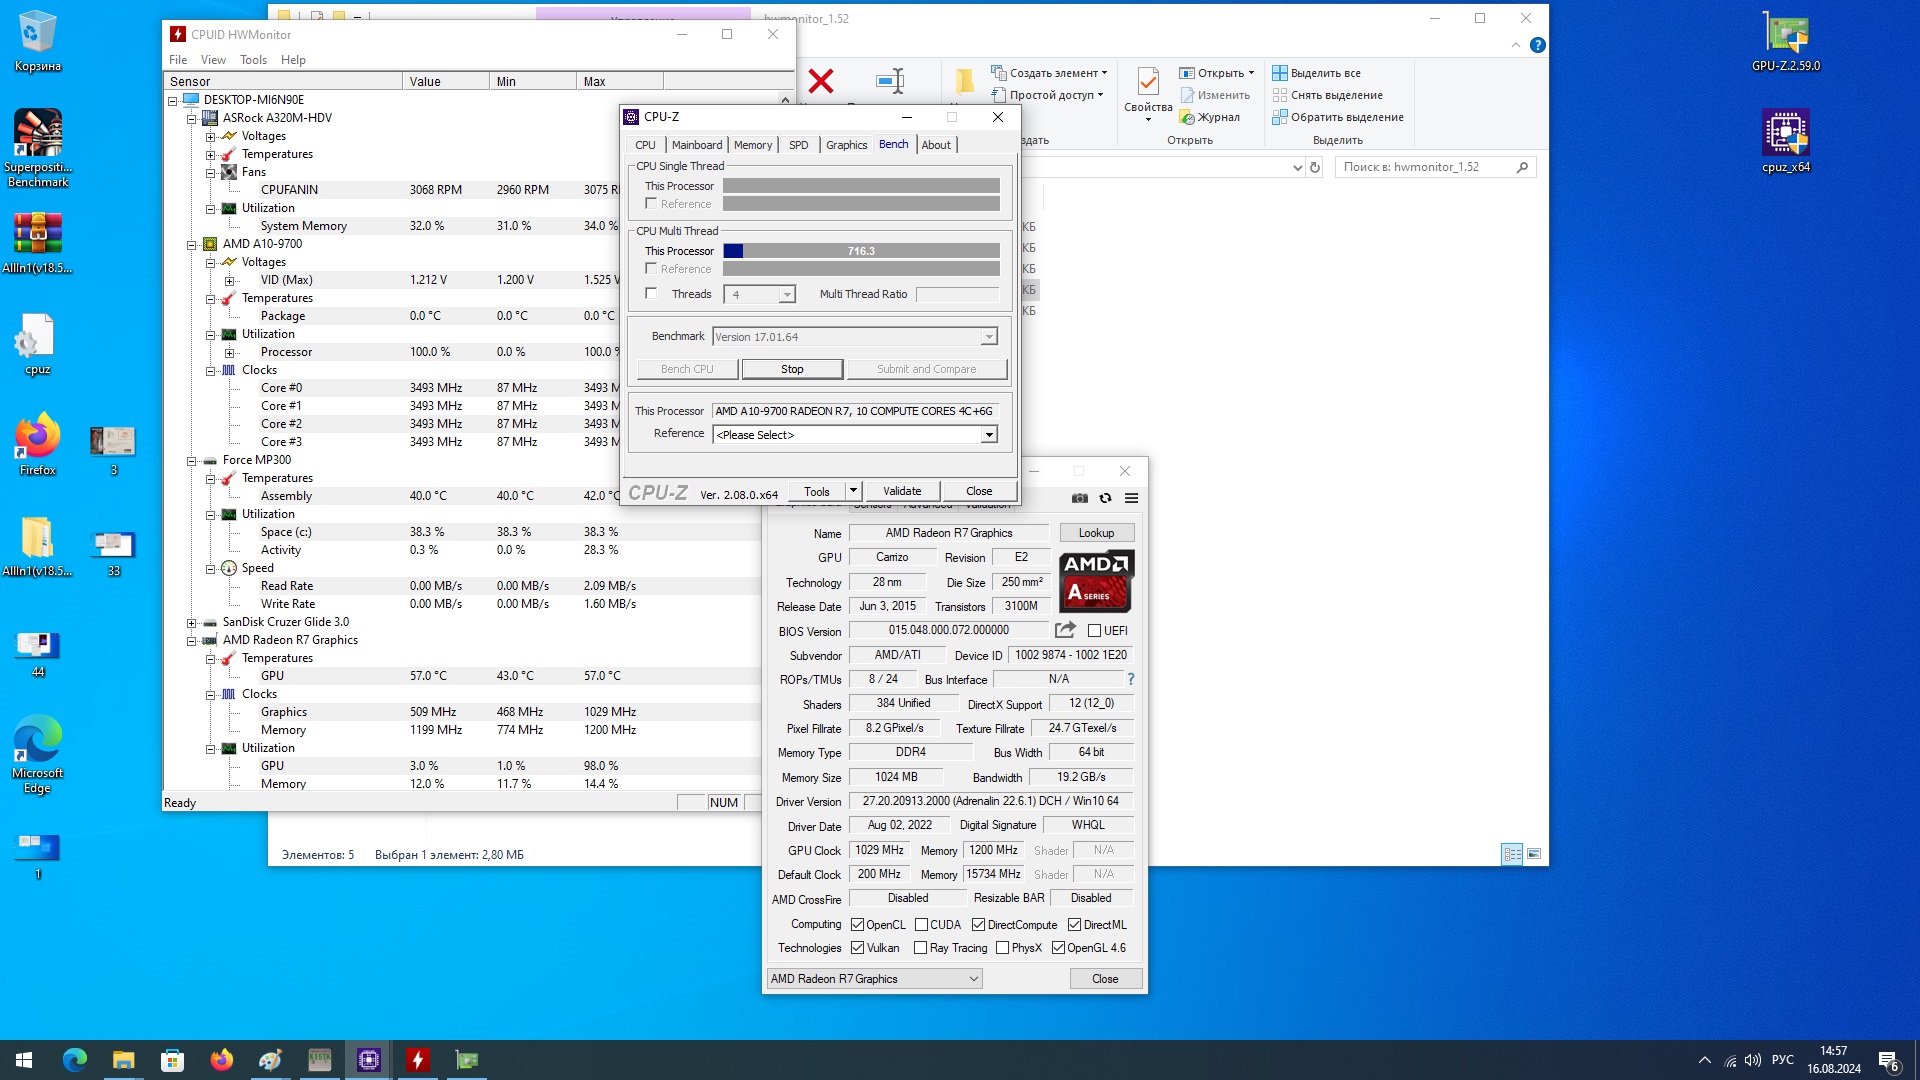
Task: Open the Reference Please Select dropdown
Action: (989, 435)
